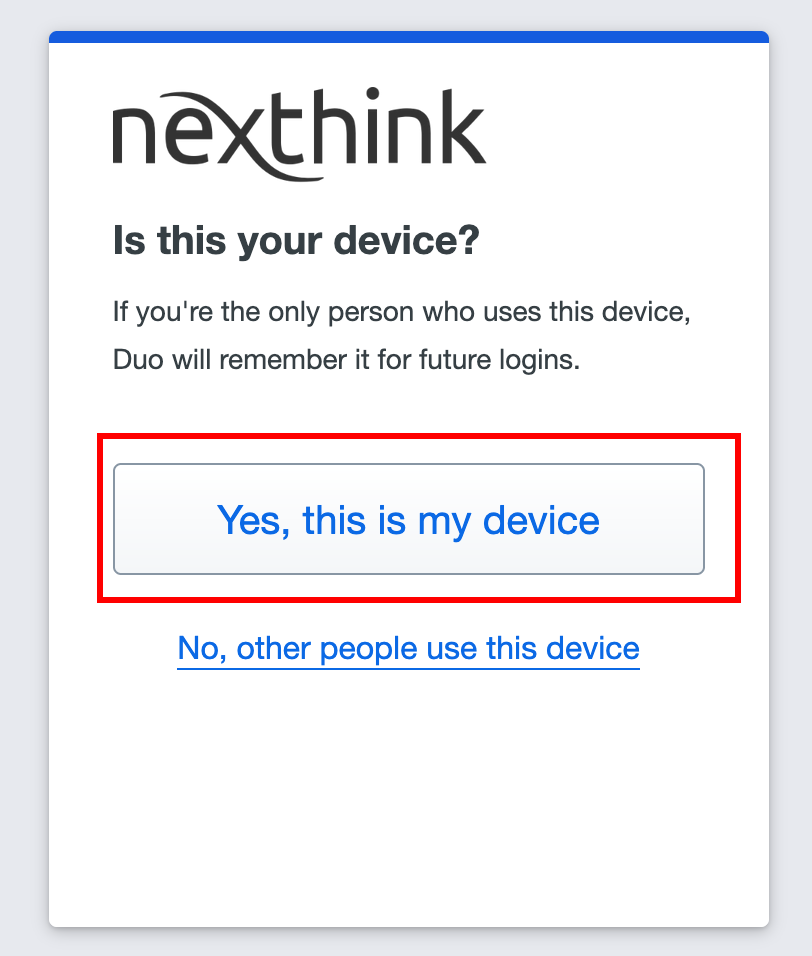The image size is (812, 956).
Task: Decline remembering this shared device
Action: click(x=408, y=649)
